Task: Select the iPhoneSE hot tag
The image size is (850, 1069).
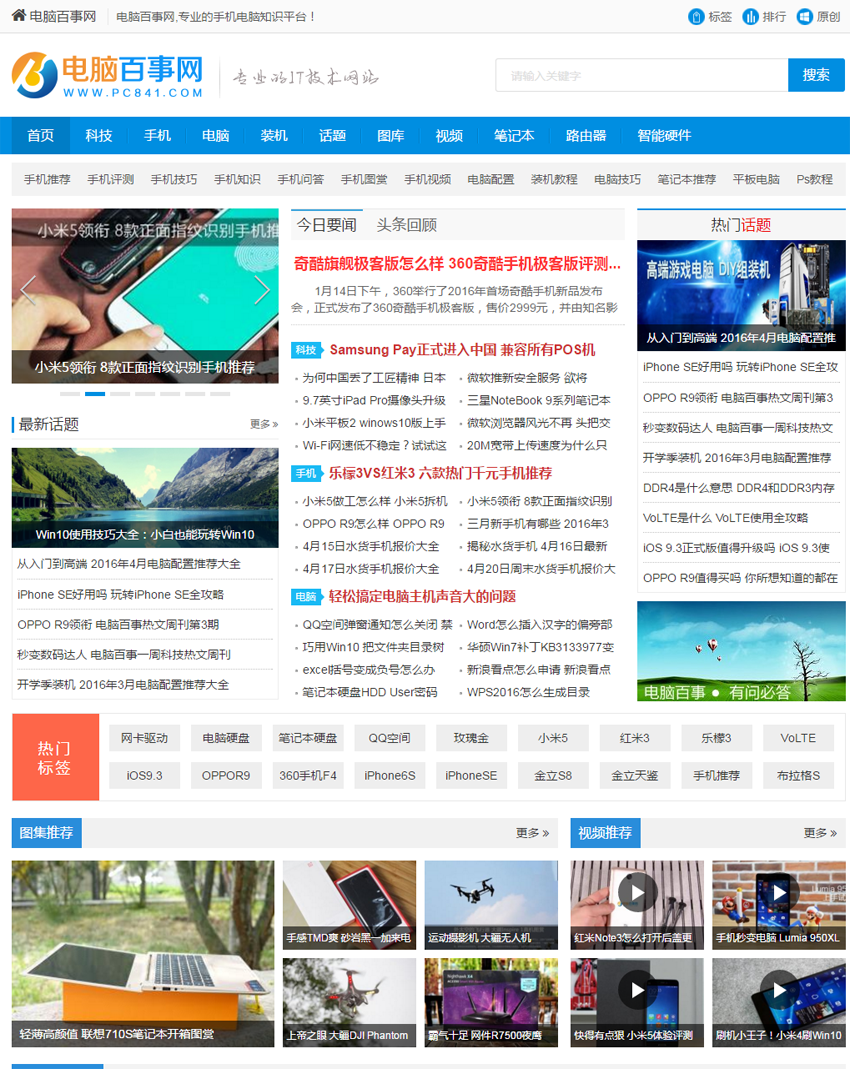Action: (x=471, y=775)
